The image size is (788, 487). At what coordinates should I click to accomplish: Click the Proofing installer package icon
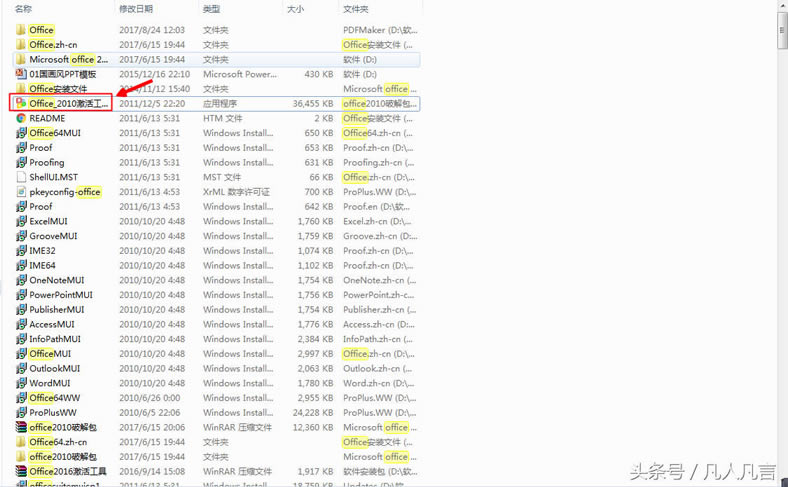(21, 162)
